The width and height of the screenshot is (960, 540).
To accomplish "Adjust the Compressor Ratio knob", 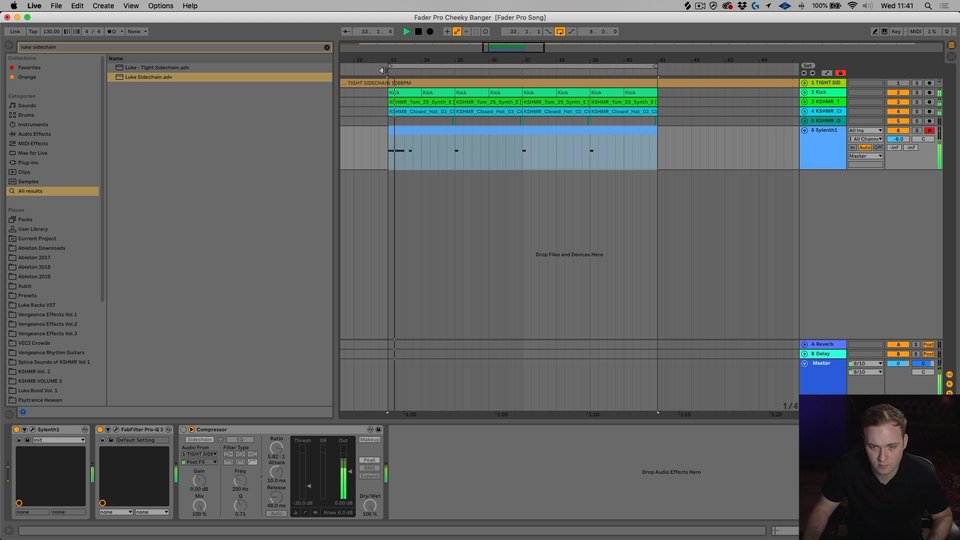I will point(276,448).
